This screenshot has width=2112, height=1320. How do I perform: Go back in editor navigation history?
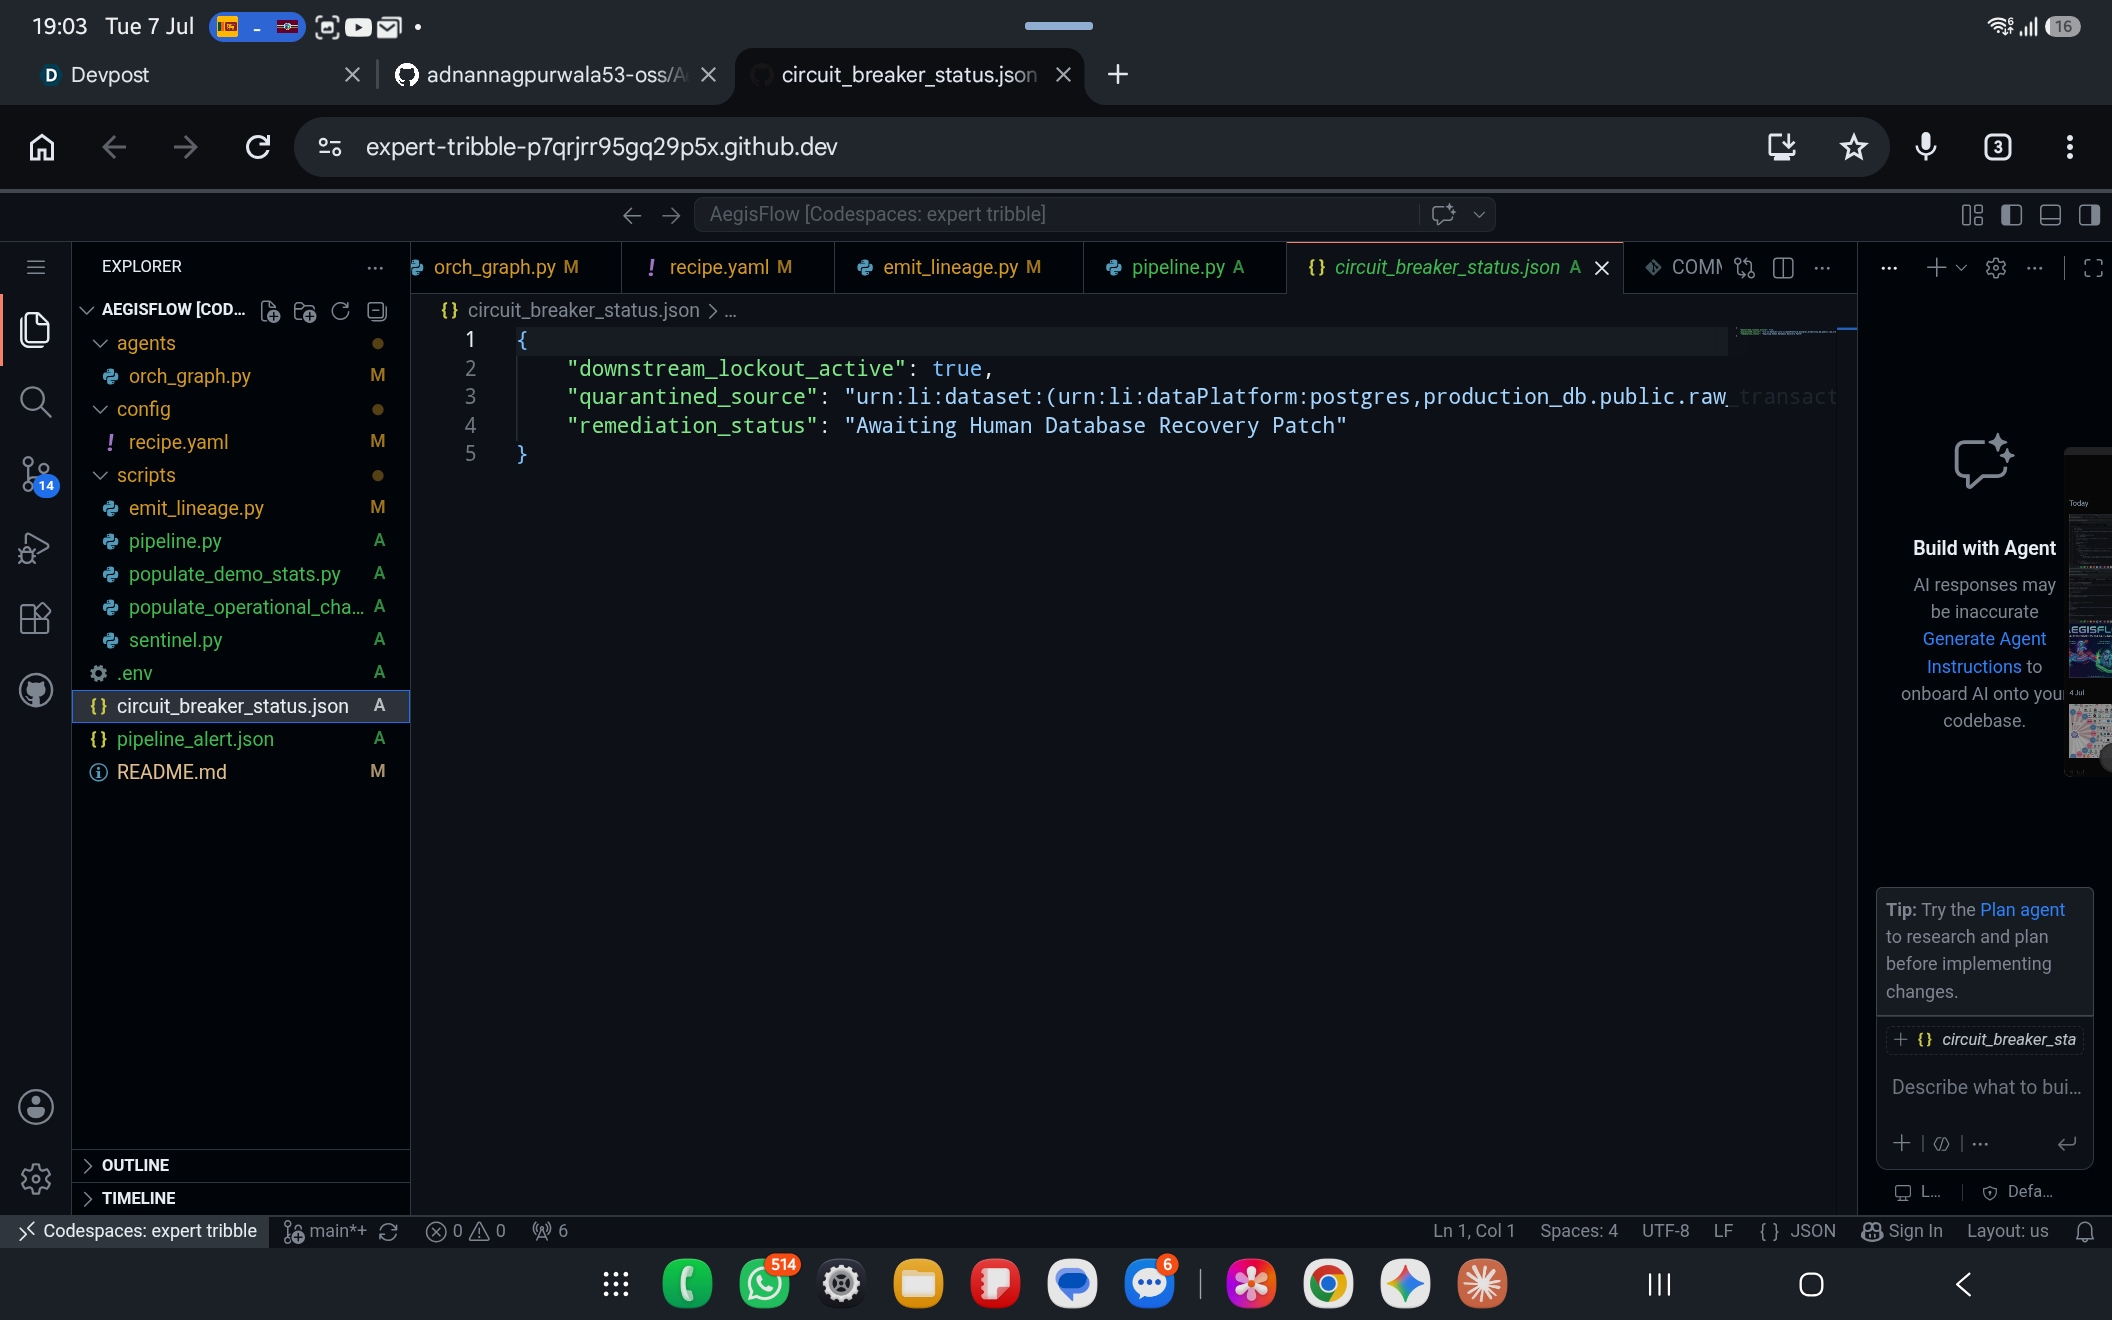[x=631, y=215]
